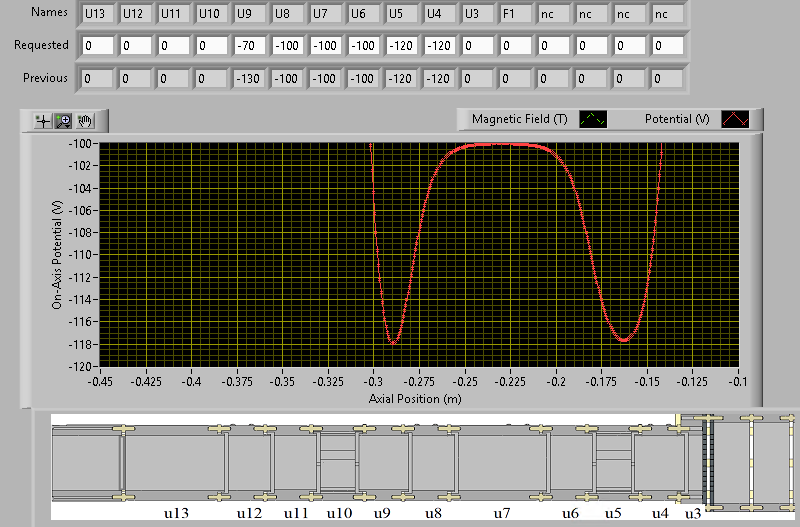Click the Axial Position (m) axis title
The height and width of the screenshot is (527, 800).
tap(415, 399)
